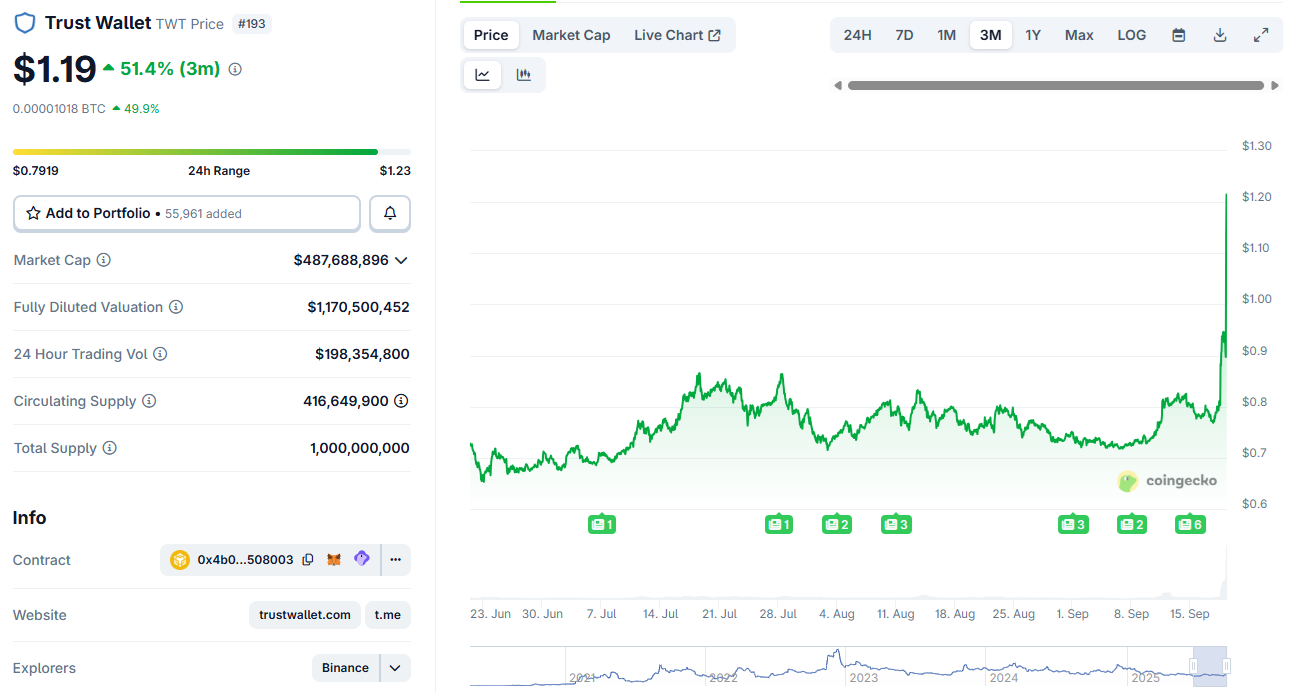Click news marker with 6 events

[1190, 524]
